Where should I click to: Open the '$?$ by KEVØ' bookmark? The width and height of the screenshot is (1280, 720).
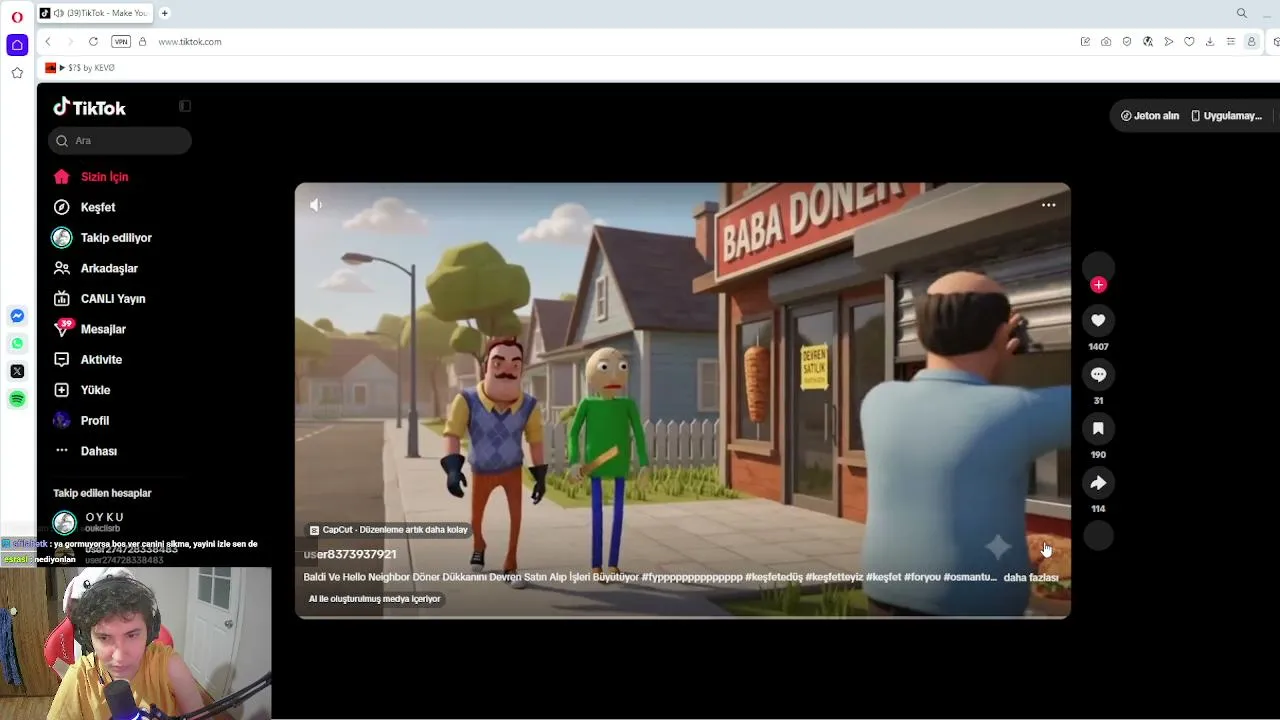(x=80, y=68)
